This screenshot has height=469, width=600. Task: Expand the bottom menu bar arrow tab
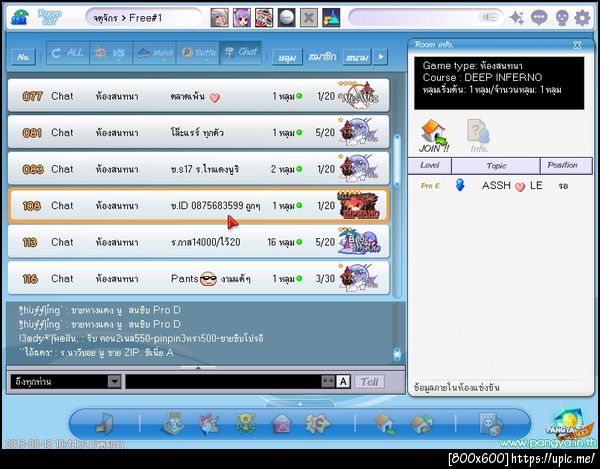300,404
